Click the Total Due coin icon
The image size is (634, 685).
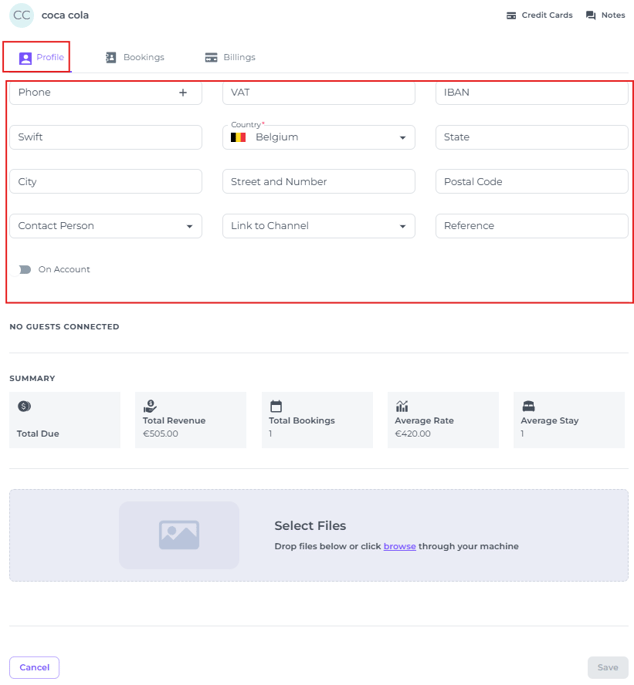pos(24,406)
